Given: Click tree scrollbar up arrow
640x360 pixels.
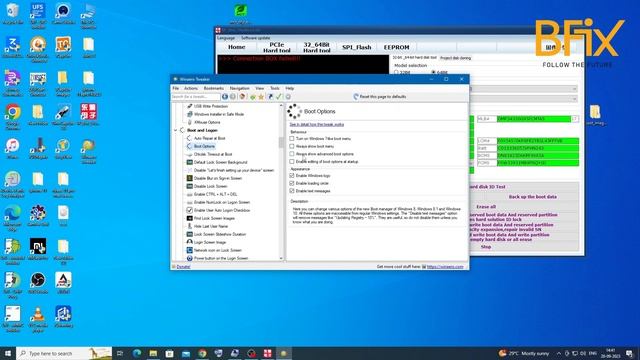Looking at the screenshot, I should (x=281, y=106).
